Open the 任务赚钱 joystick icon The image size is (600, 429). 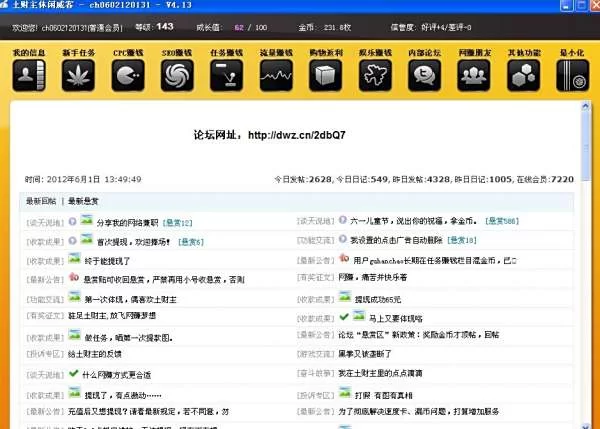(x=225, y=73)
